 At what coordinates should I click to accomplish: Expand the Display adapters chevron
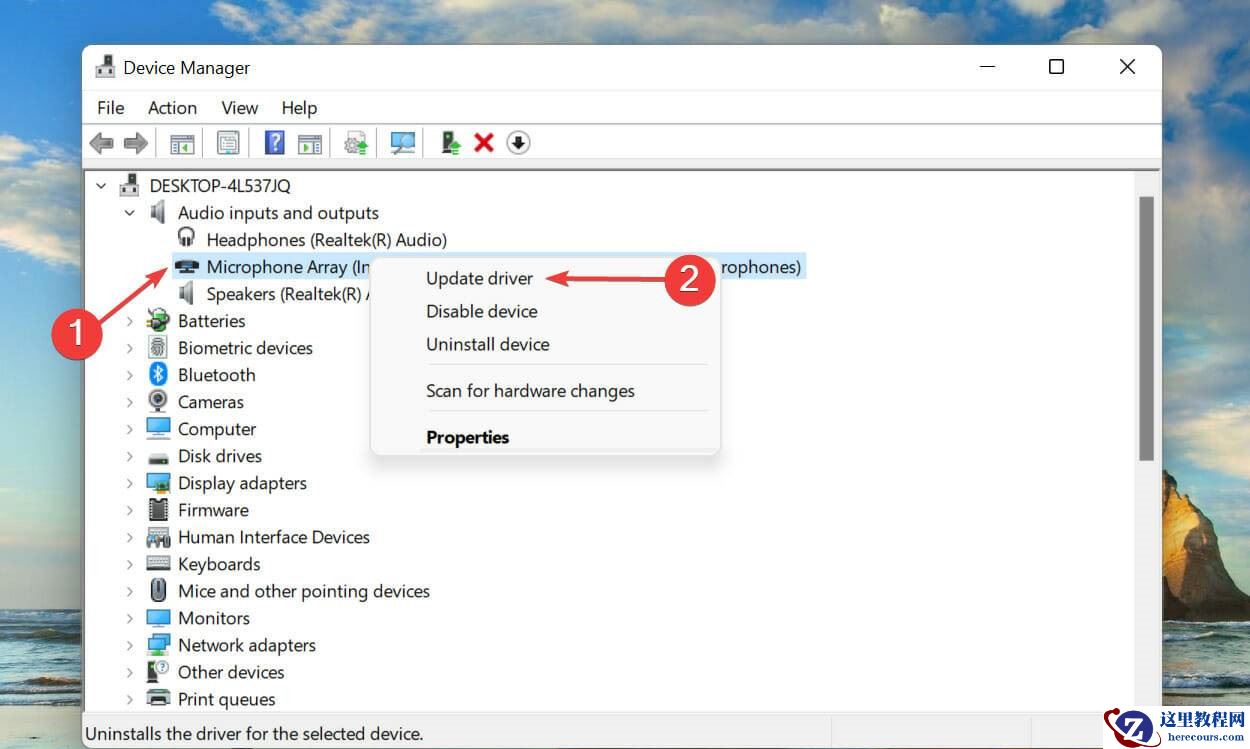(129, 483)
